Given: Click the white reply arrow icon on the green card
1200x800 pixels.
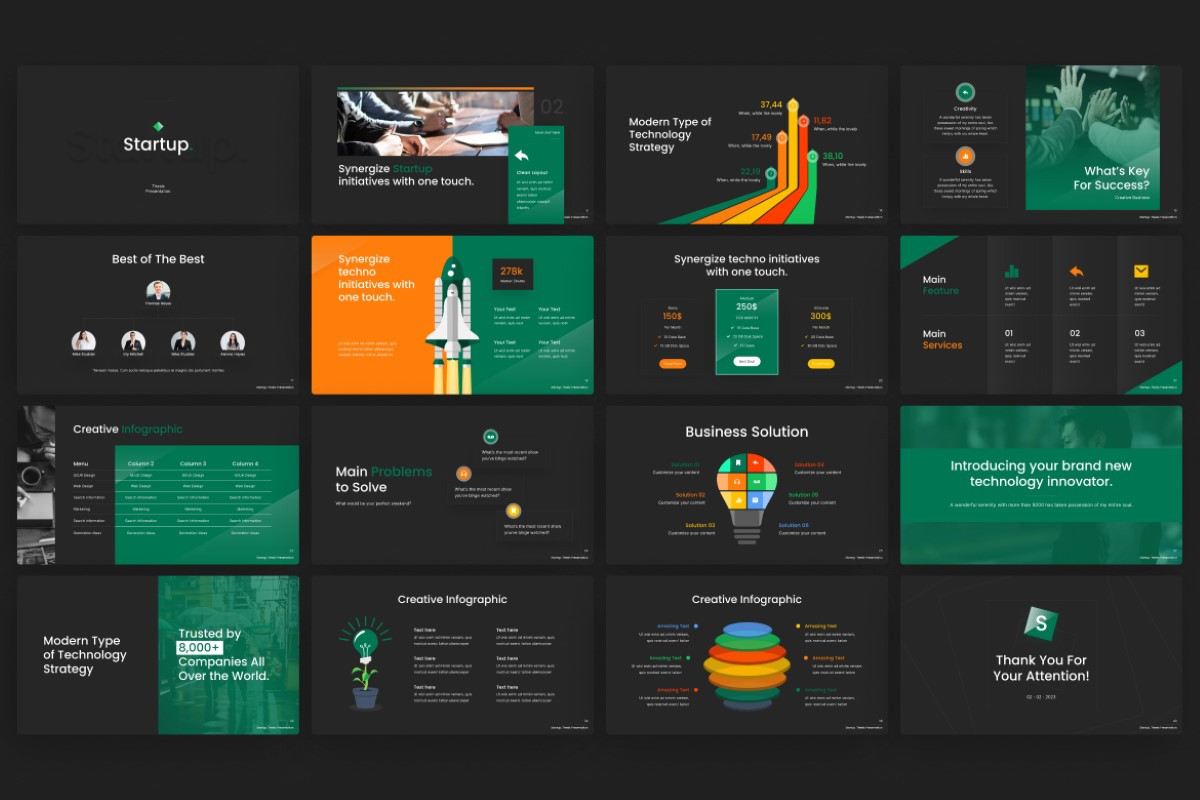Looking at the screenshot, I should pyautogui.click(x=521, y=155).
